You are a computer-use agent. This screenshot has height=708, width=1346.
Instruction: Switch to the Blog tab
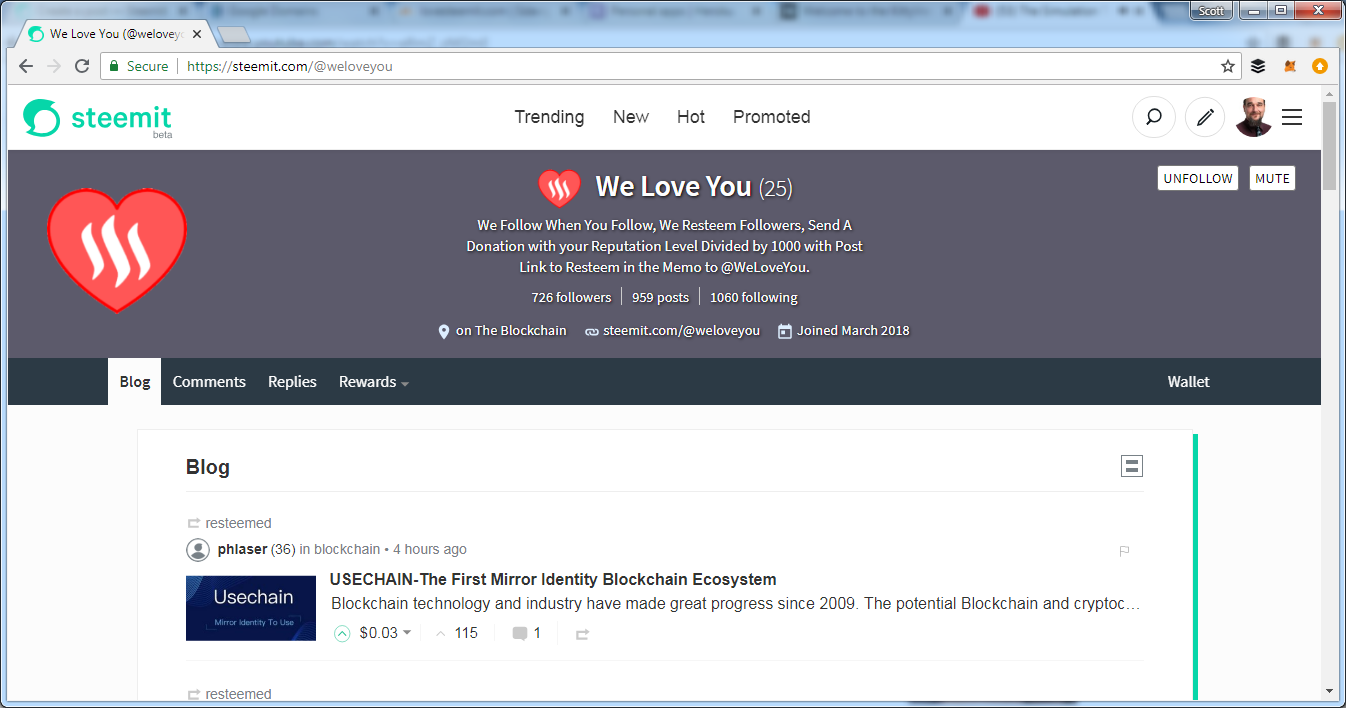coord(135,382)
